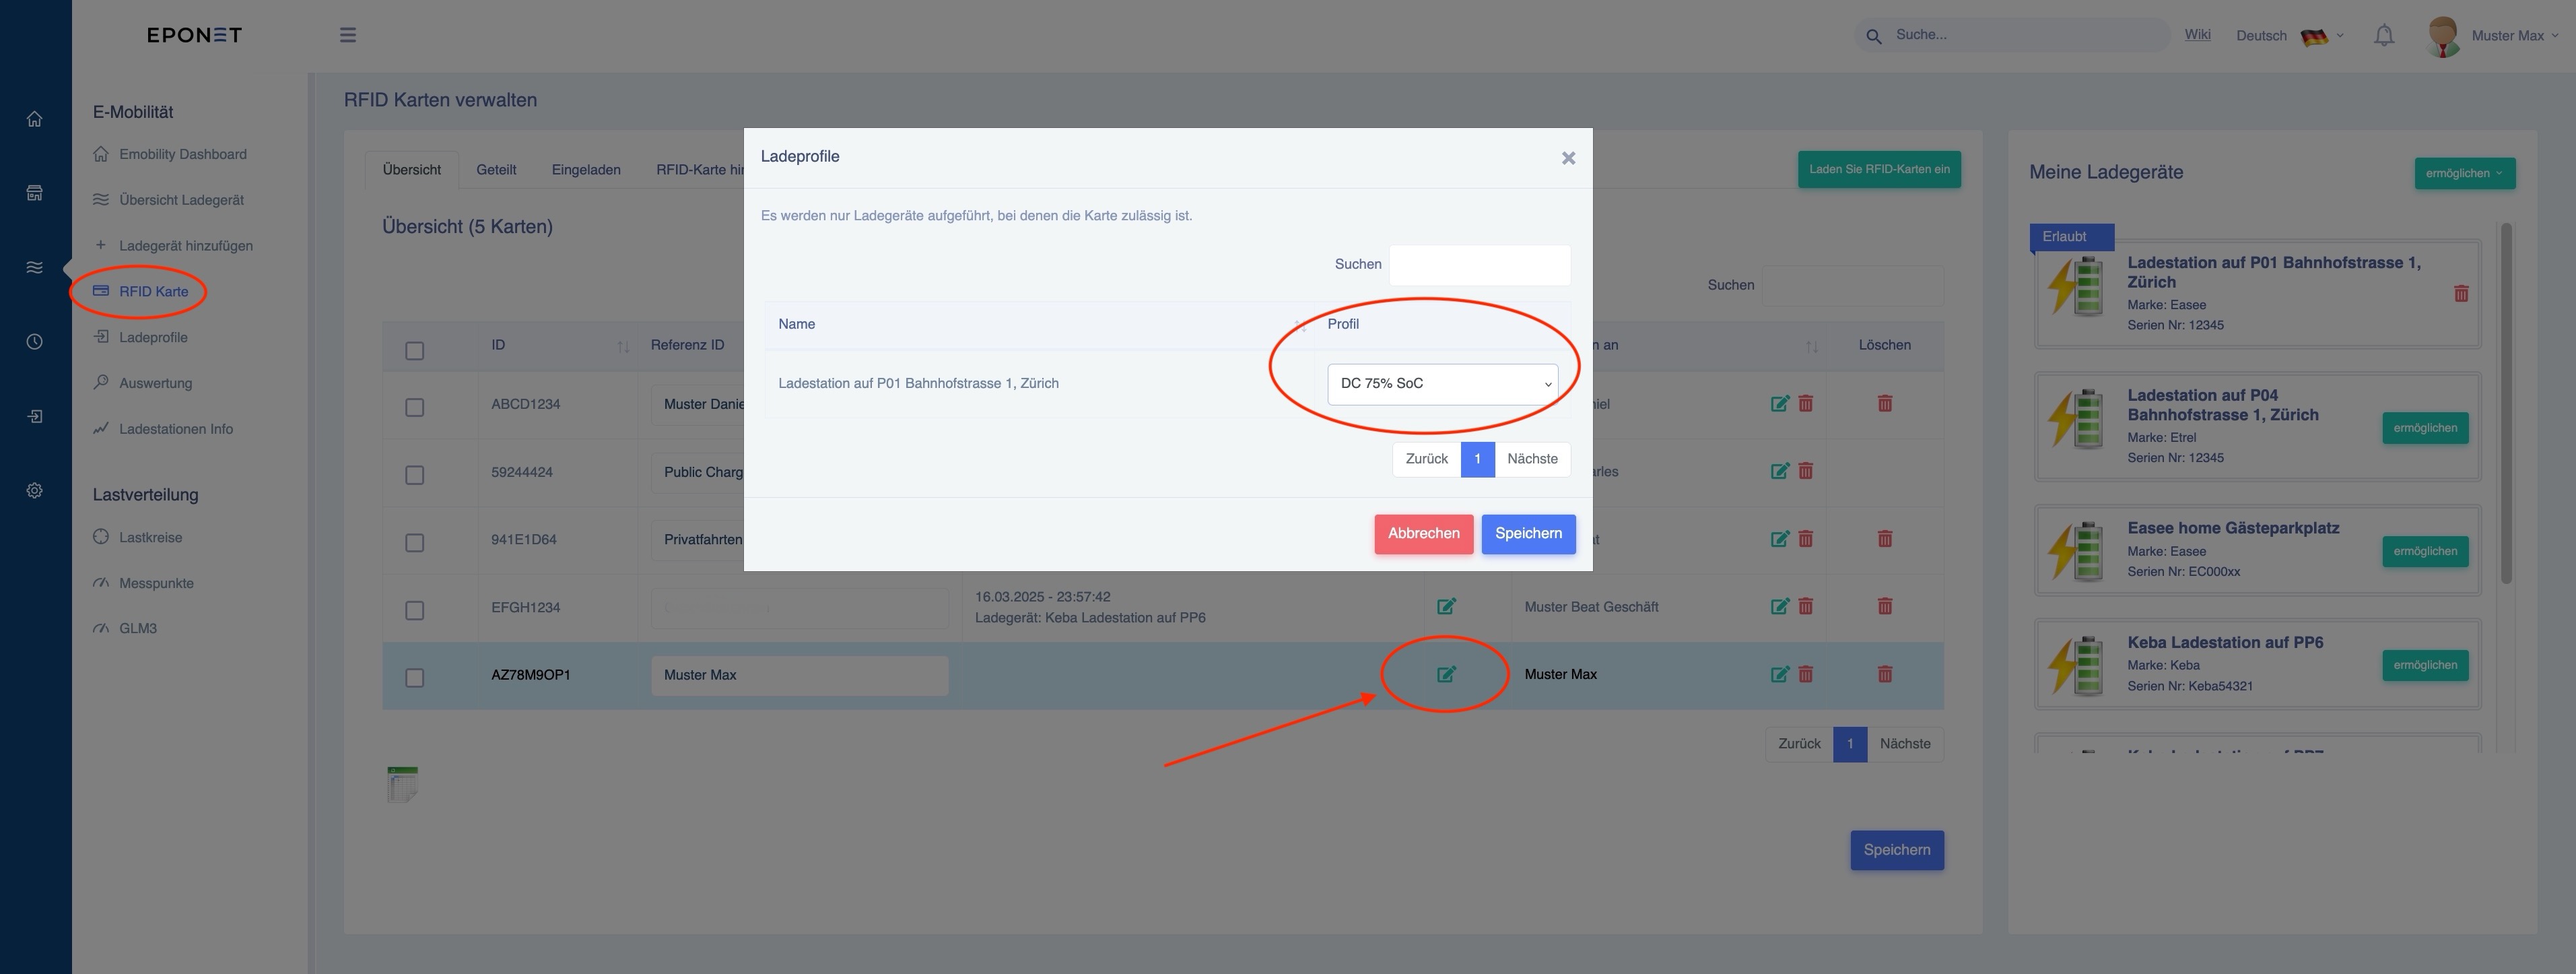The image size is (2576, 974).
Task: Click the settings gear in left rail
Action: [35, 491]
